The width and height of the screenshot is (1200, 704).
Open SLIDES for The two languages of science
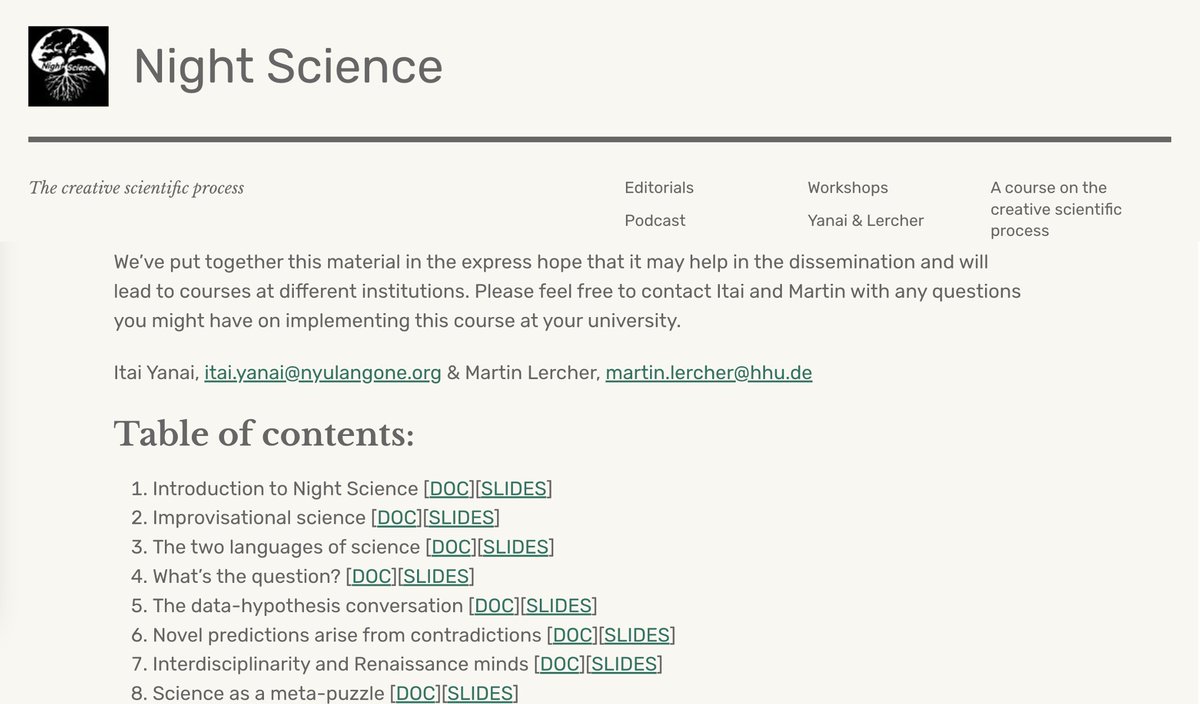coord(516,547)
